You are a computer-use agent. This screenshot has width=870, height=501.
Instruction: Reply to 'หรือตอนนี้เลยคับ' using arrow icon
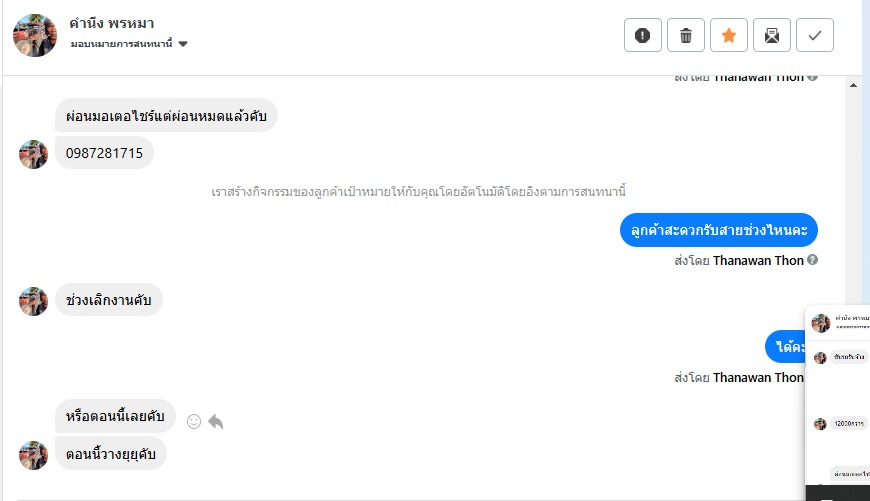[215, 421]
